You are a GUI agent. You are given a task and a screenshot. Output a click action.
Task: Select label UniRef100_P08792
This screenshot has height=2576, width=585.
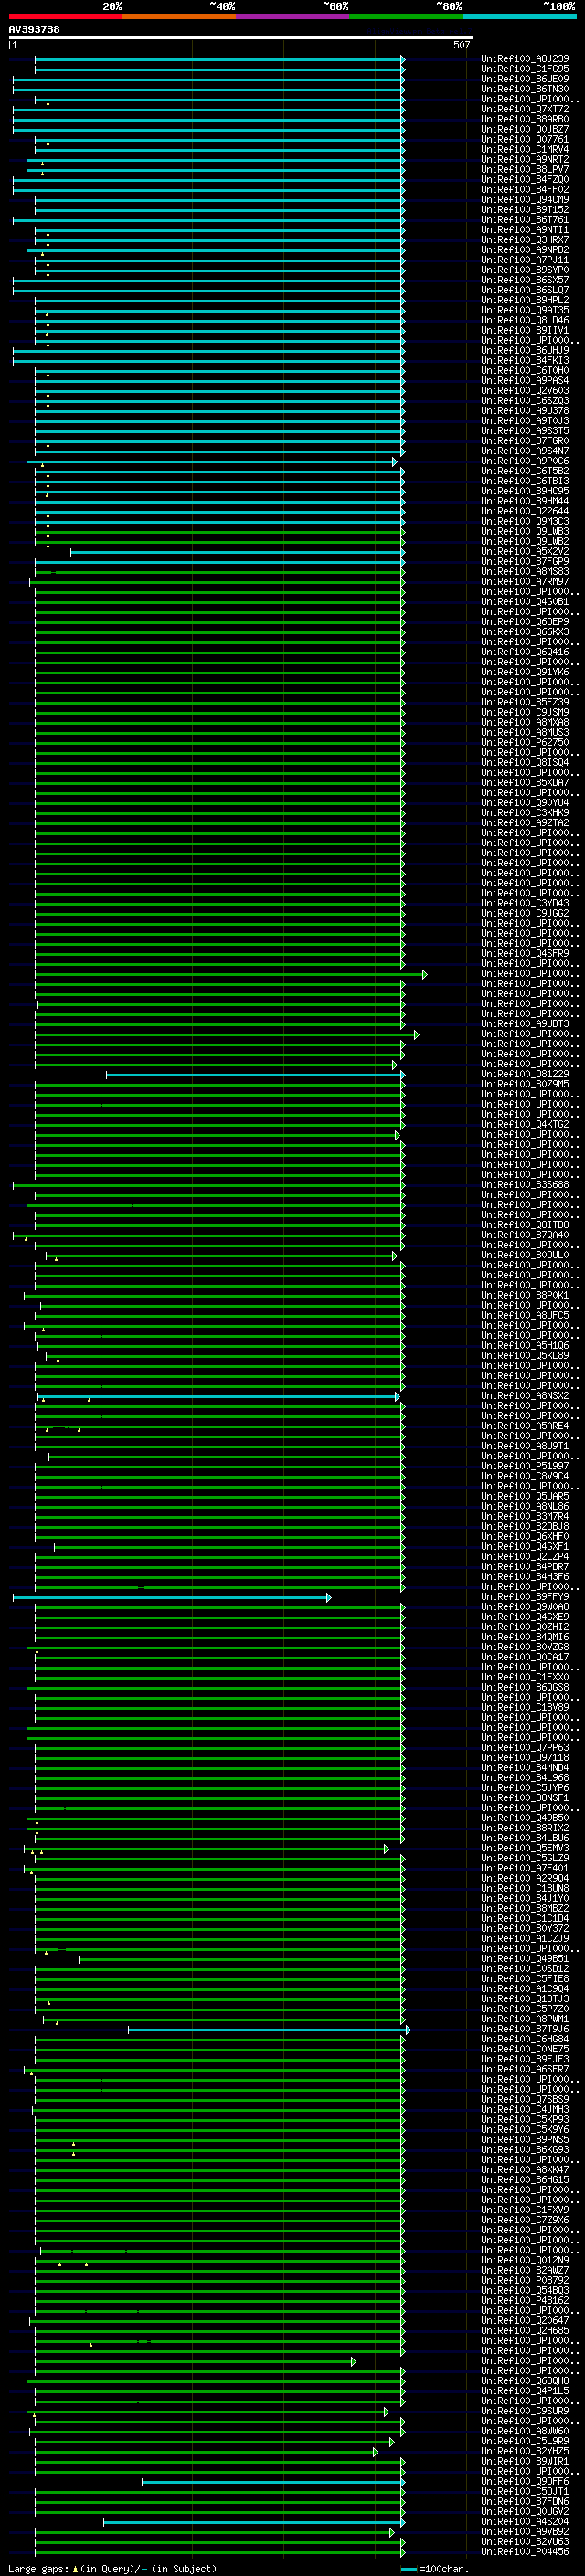(525, 2280)
